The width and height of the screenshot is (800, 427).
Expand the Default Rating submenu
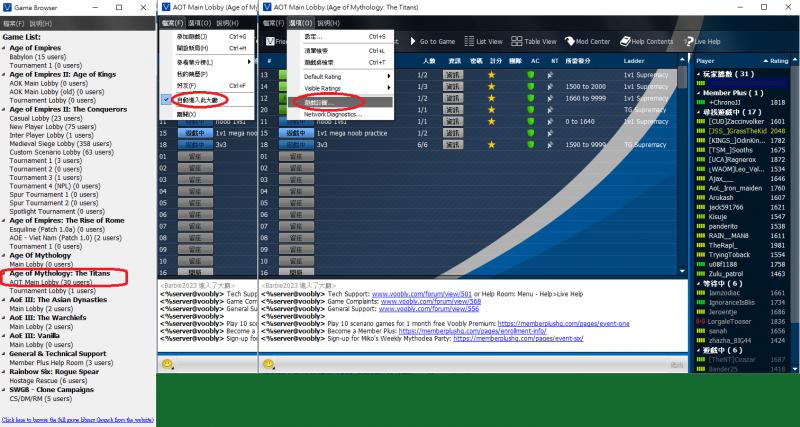340,77
